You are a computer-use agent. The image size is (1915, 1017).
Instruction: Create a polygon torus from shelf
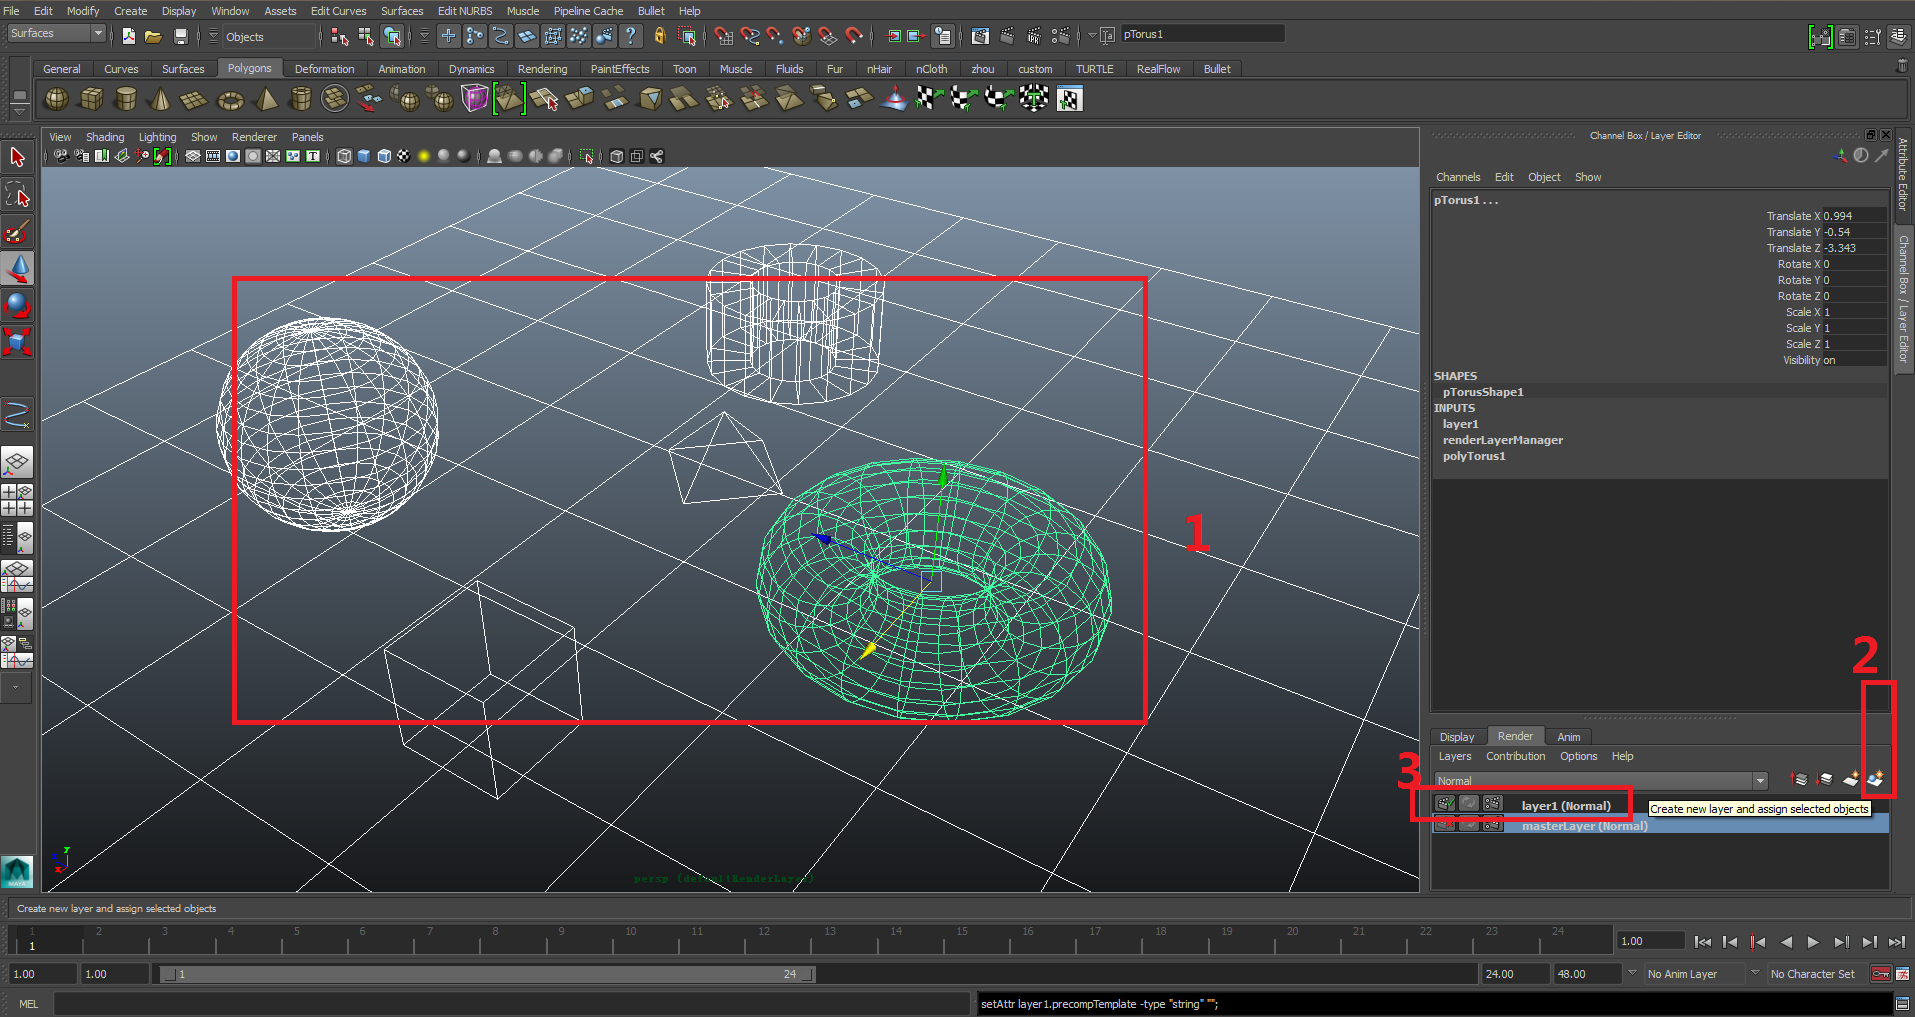(231, 99)
